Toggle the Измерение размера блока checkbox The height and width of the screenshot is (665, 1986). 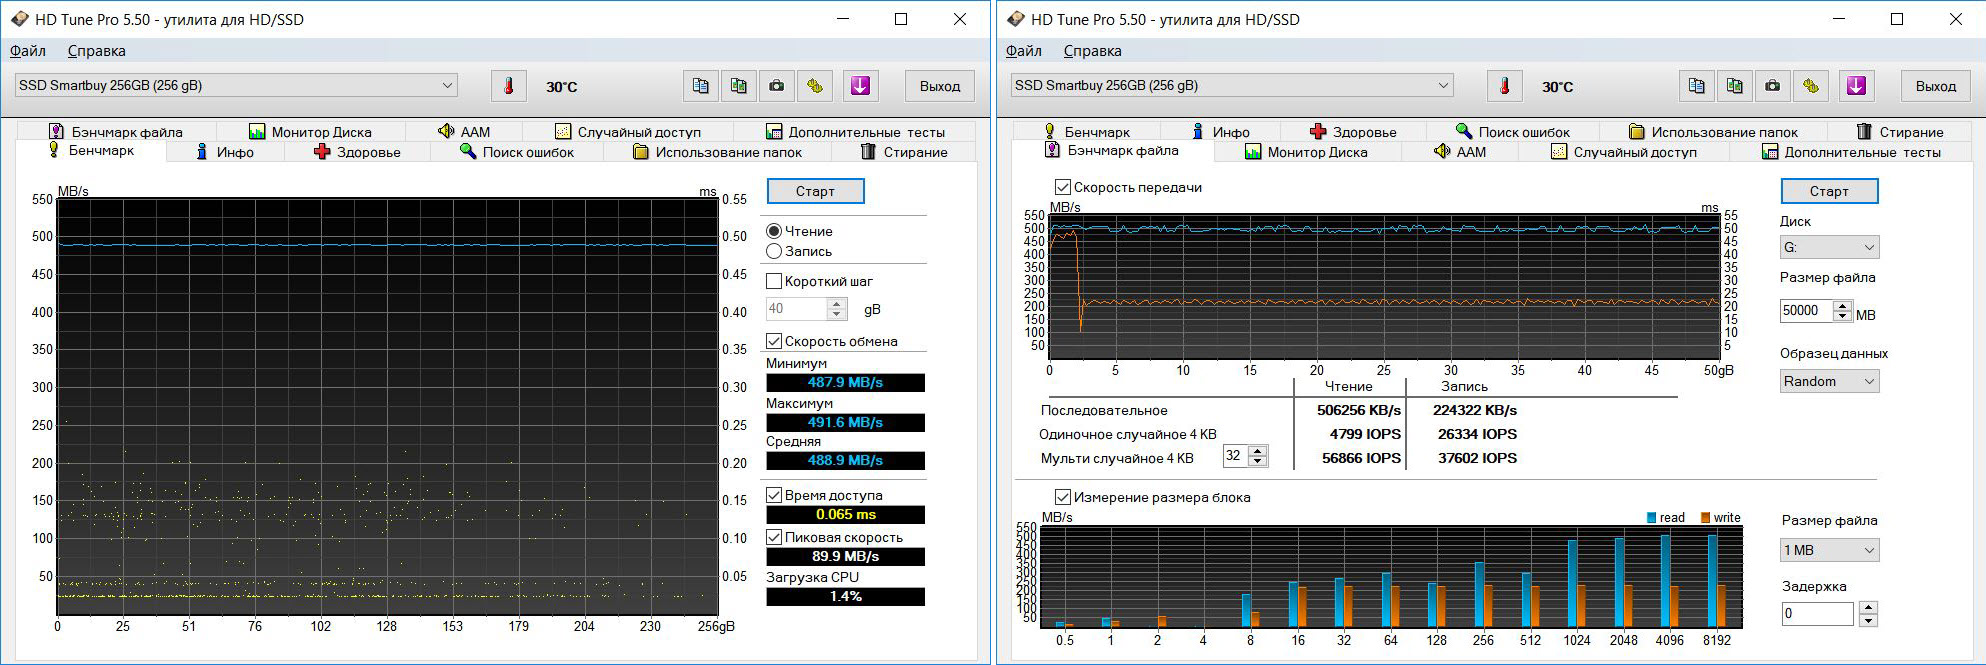click(1063, 497)
